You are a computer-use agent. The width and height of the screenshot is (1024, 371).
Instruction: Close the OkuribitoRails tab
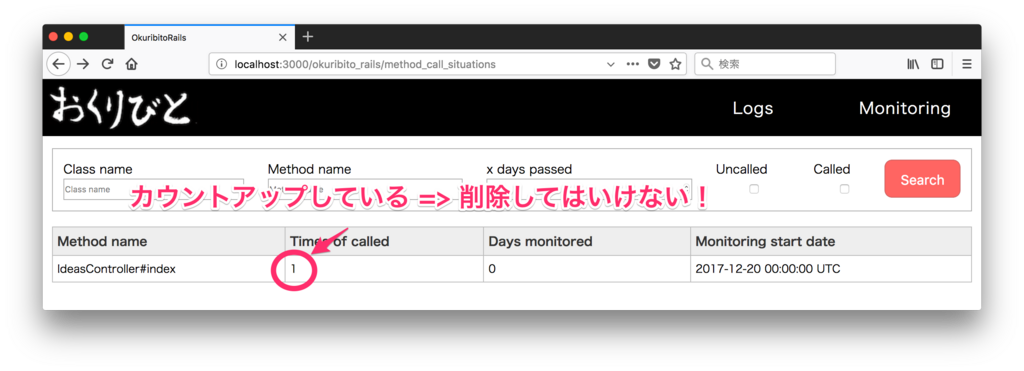coord(282,38)
